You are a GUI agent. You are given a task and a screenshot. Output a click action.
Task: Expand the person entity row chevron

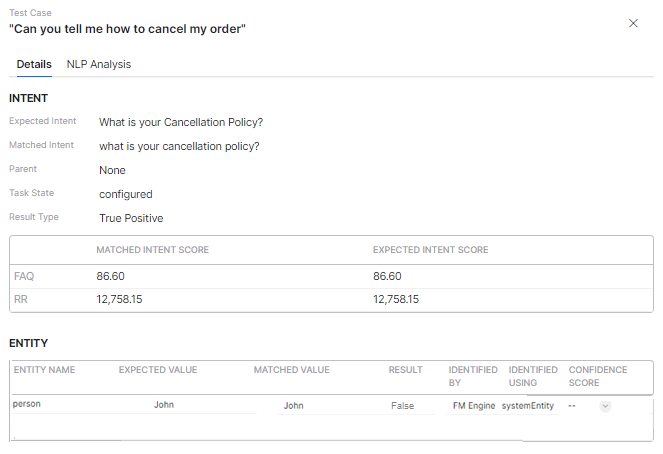605,406
